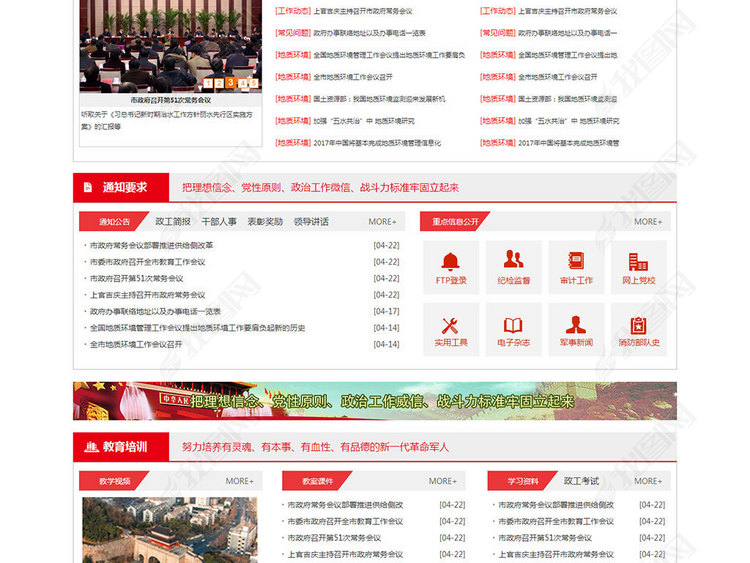Click the document icon beside 通知要求
Screen dimensions: 750x563
coord(88,187)
